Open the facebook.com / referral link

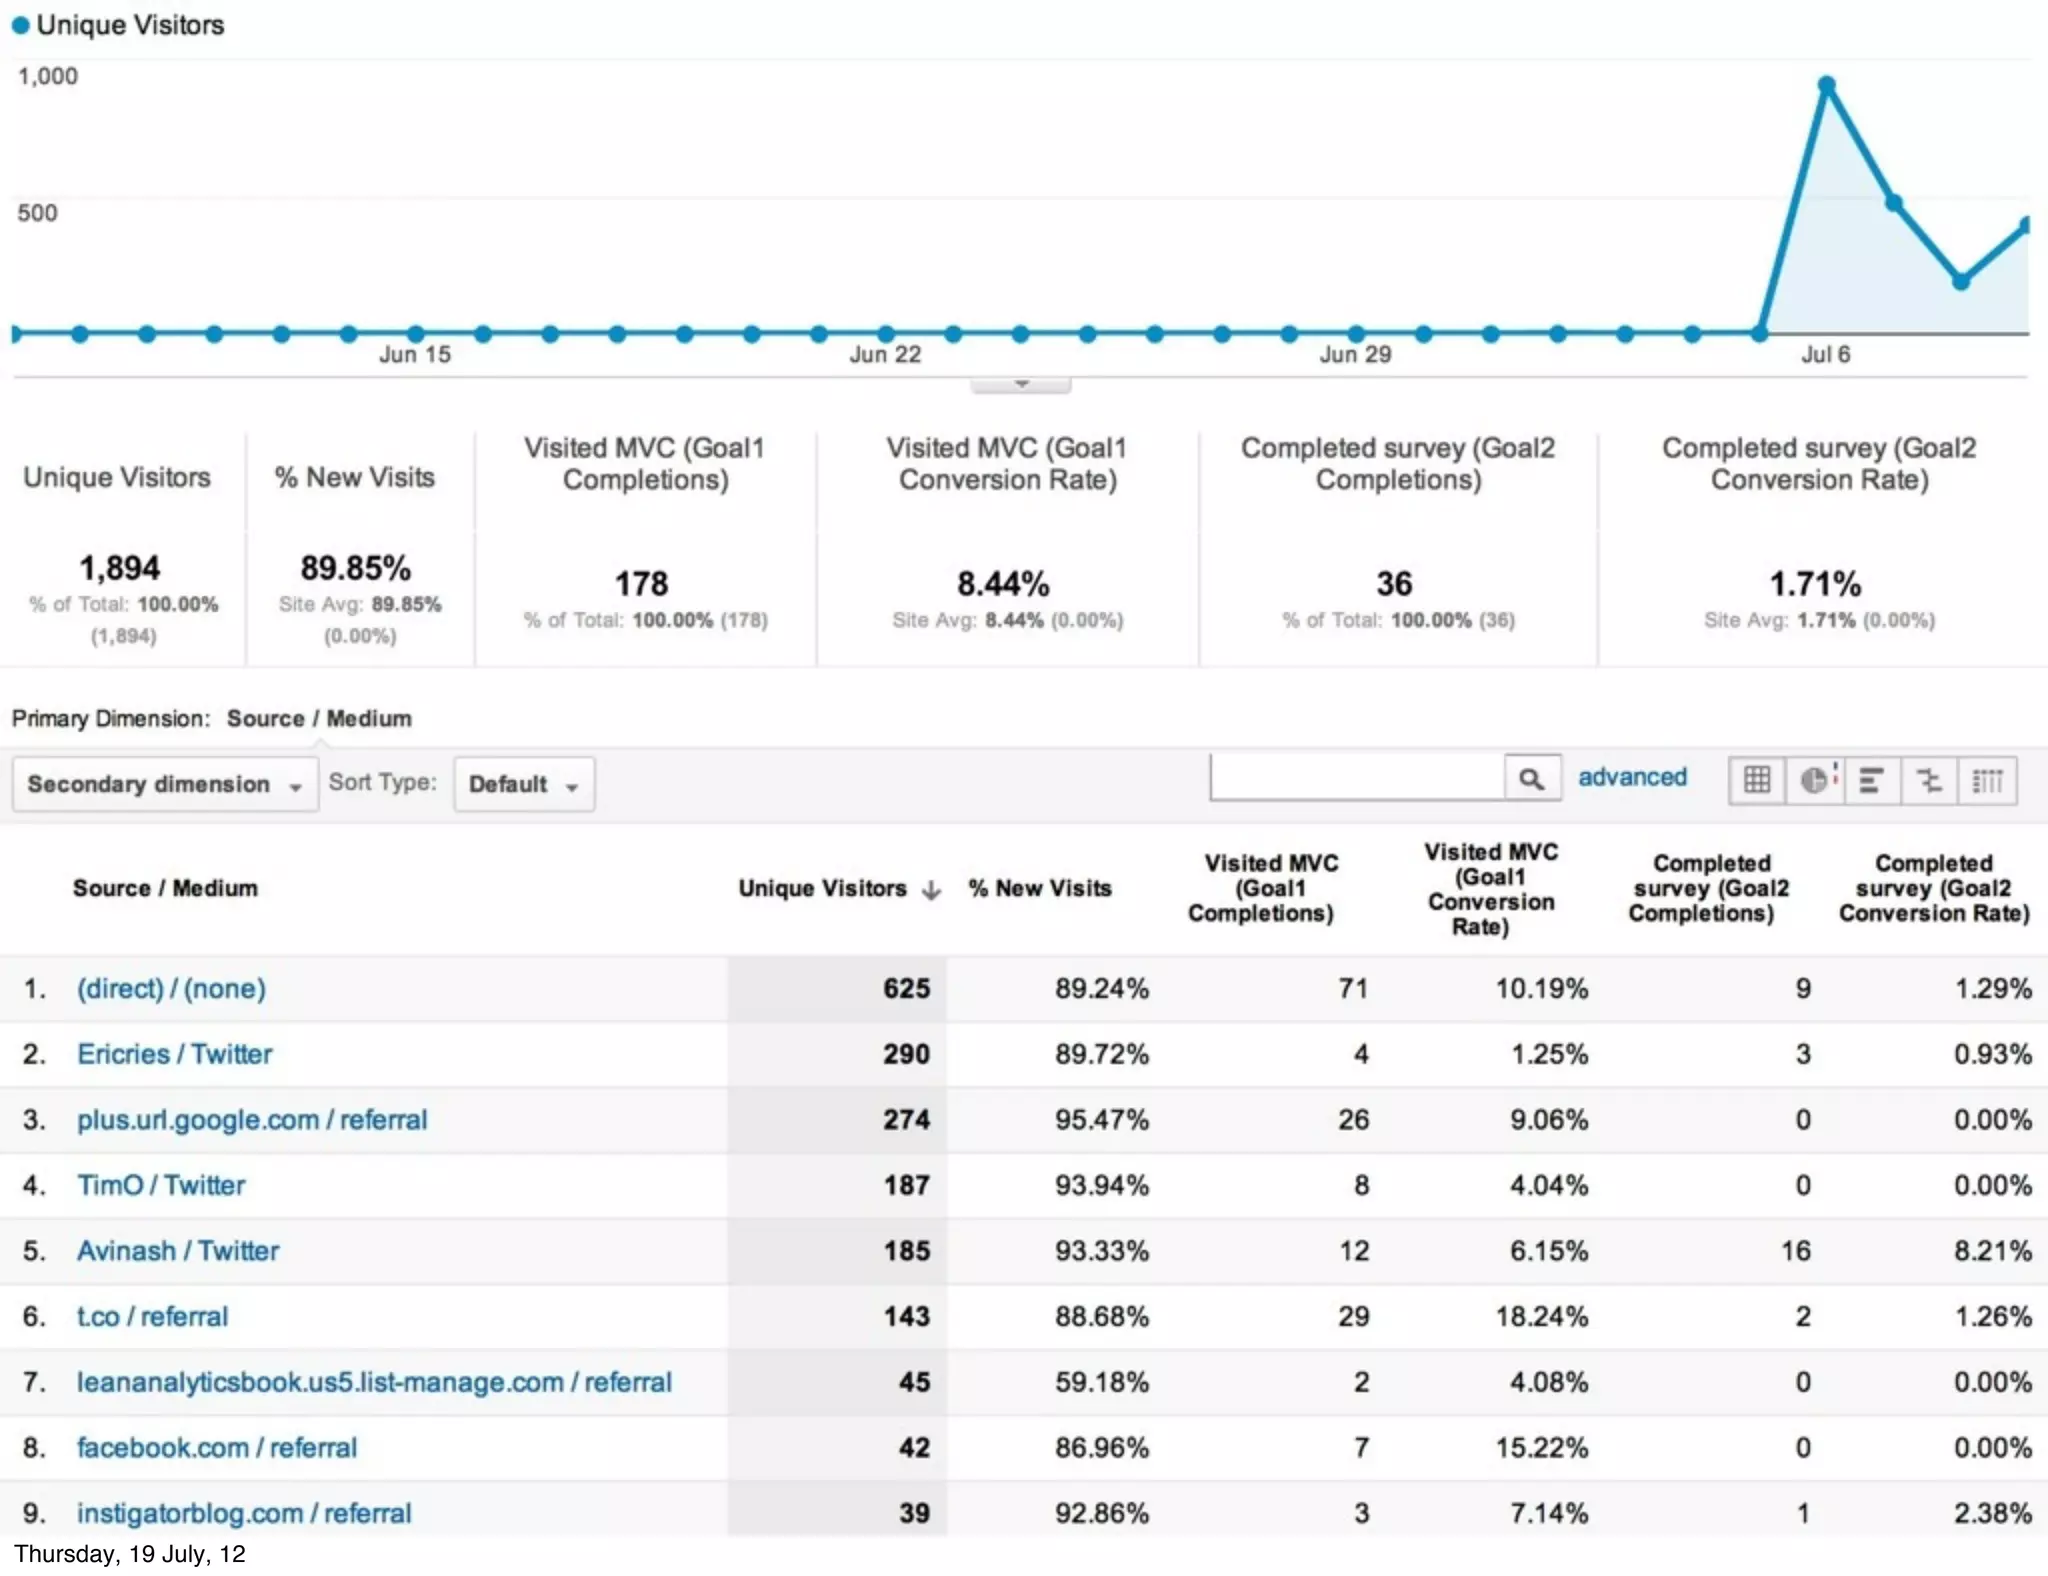(217, 1447)
